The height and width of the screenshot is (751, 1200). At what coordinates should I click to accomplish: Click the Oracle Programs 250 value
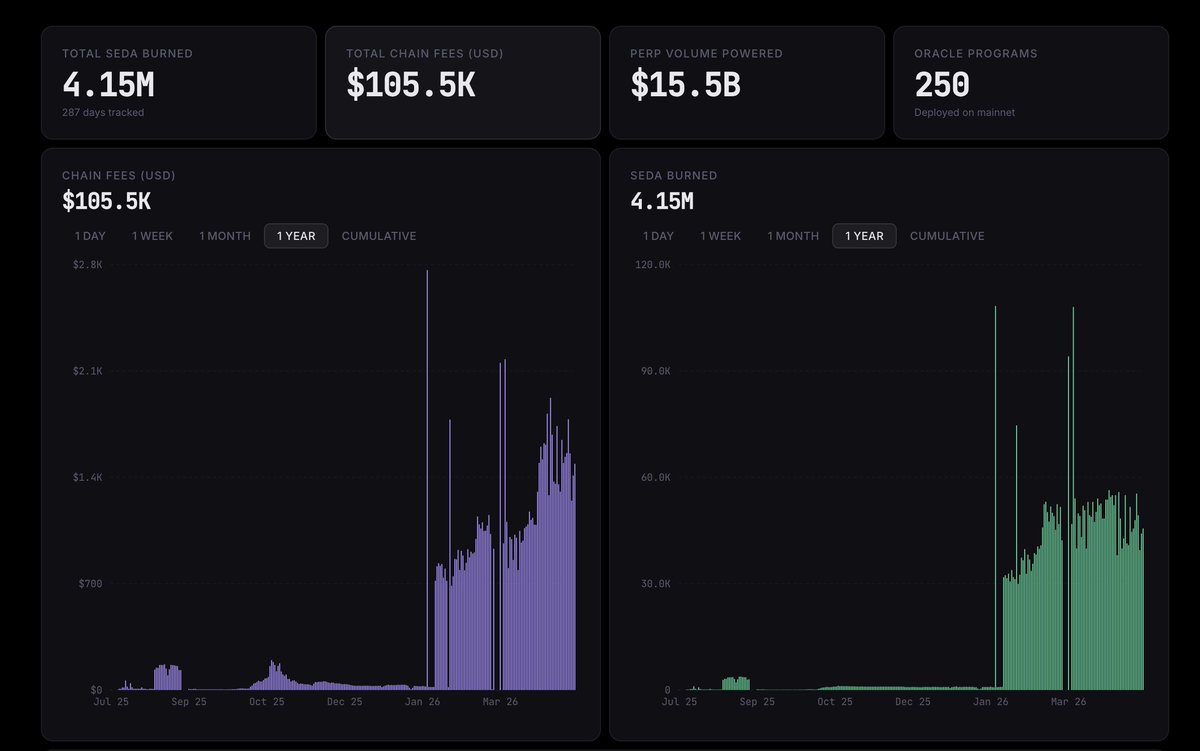(x=942, y=85)
